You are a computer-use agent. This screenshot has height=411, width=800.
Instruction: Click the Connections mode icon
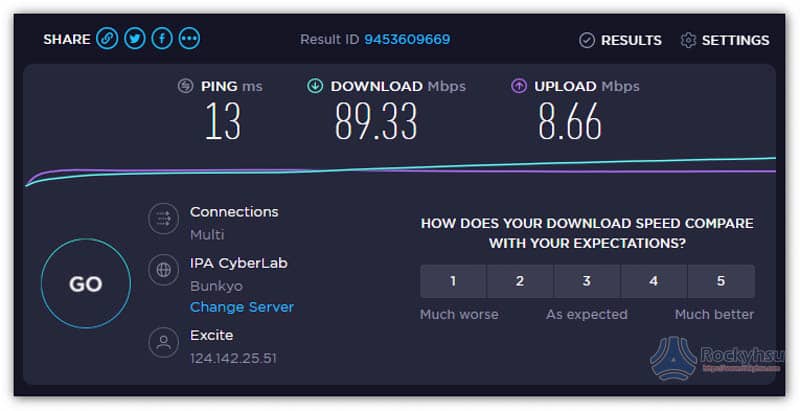pyautogui.click(x=163, y=219)
